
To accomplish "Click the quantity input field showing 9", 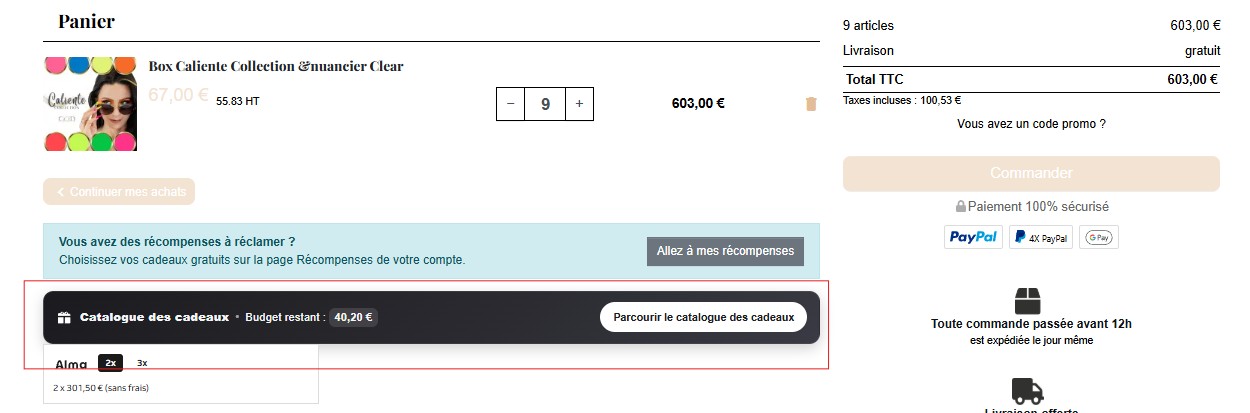I will pyautogui.click(x=545, y=103).
